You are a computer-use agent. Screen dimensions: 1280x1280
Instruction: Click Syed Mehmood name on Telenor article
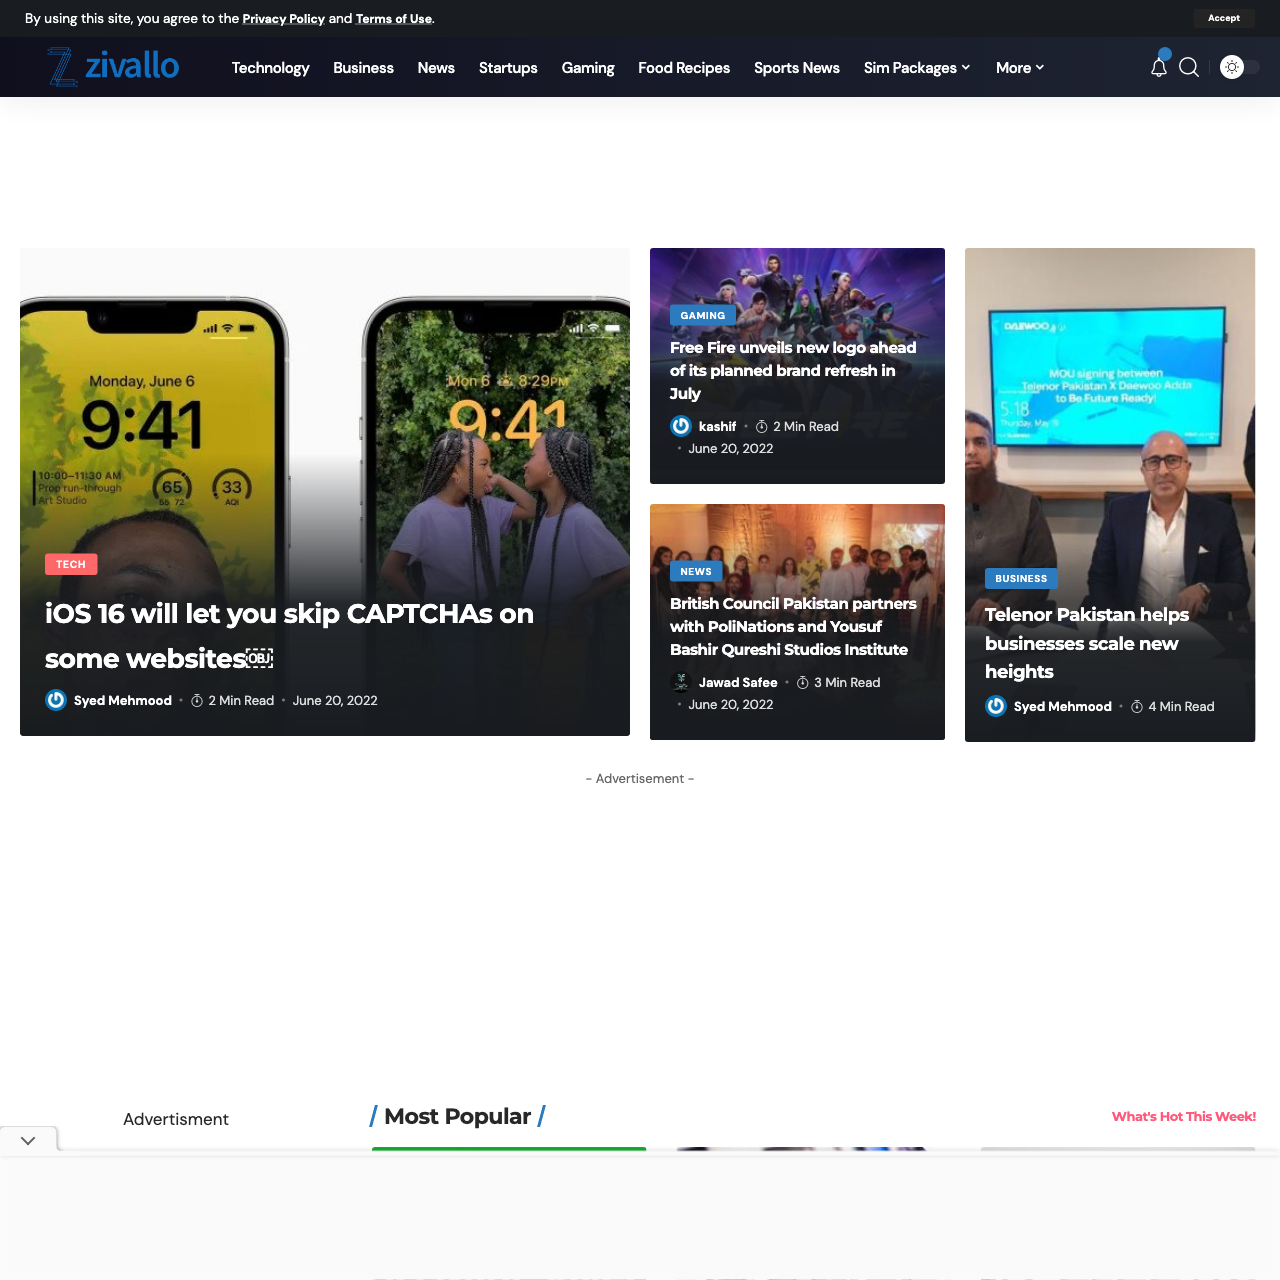click(1063, 706)
